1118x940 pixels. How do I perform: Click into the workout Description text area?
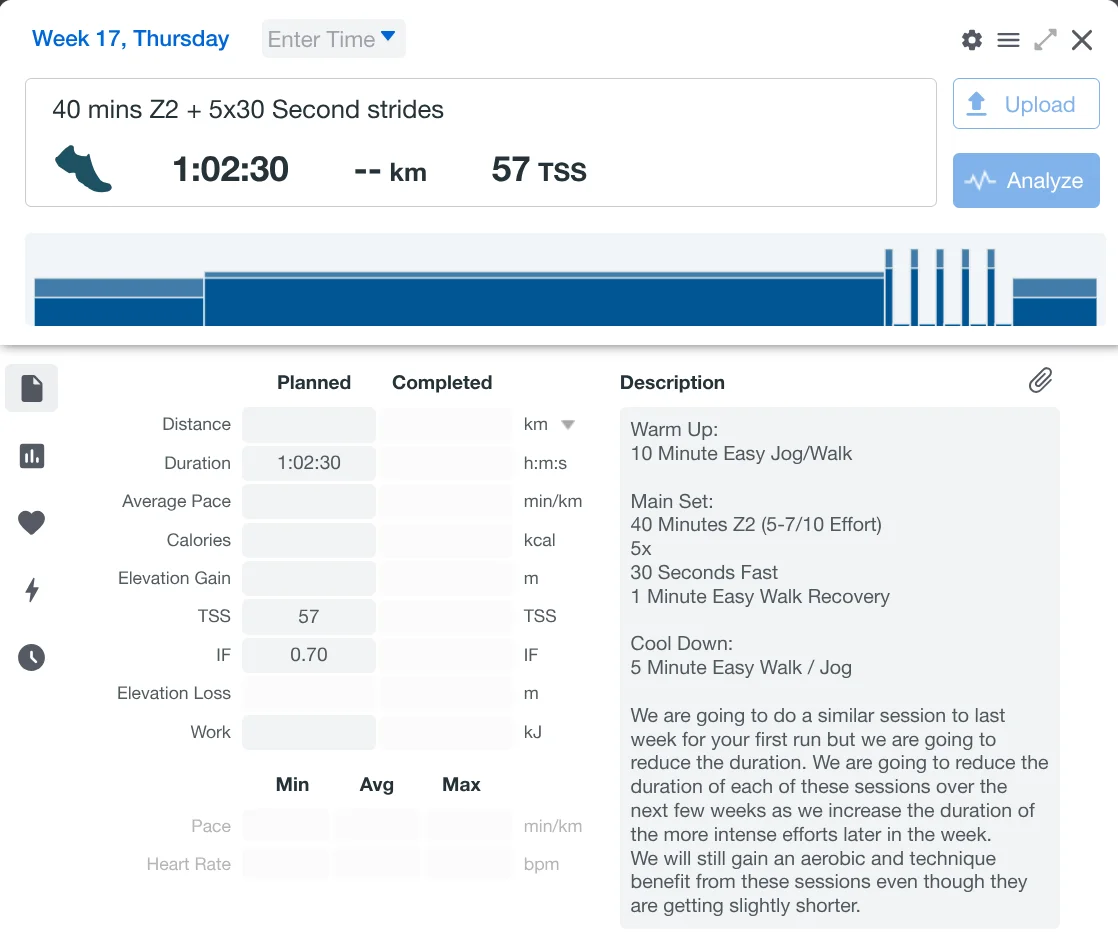[x=838, y=667]
